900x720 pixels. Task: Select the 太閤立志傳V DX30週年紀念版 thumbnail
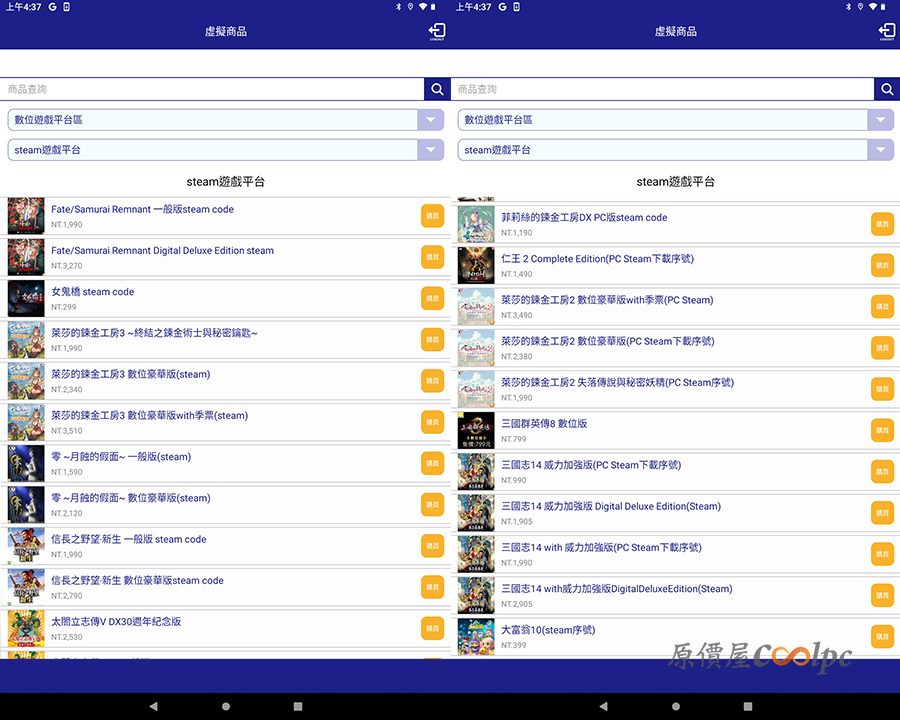pyautogui.click(x=26, y=628)
